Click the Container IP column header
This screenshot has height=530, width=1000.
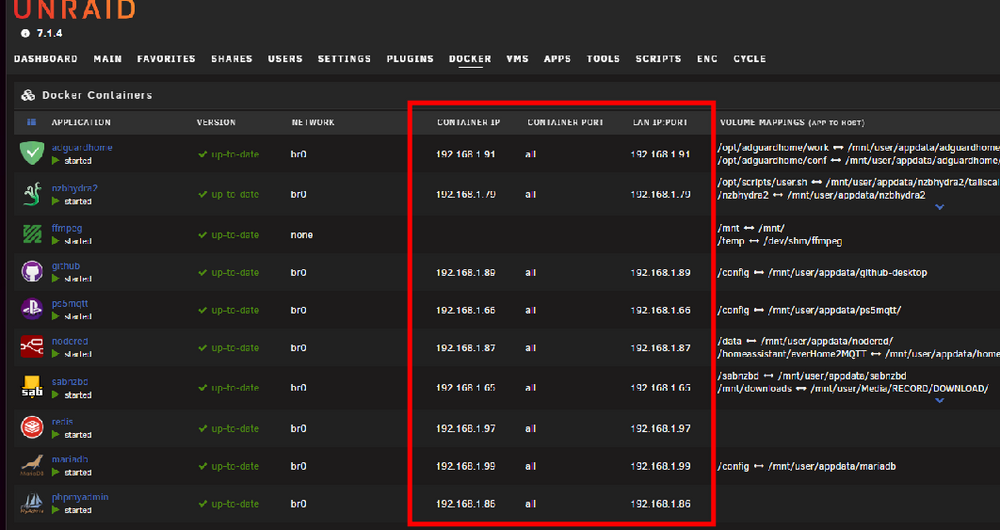pyautogui.click(x=469, y=122)
